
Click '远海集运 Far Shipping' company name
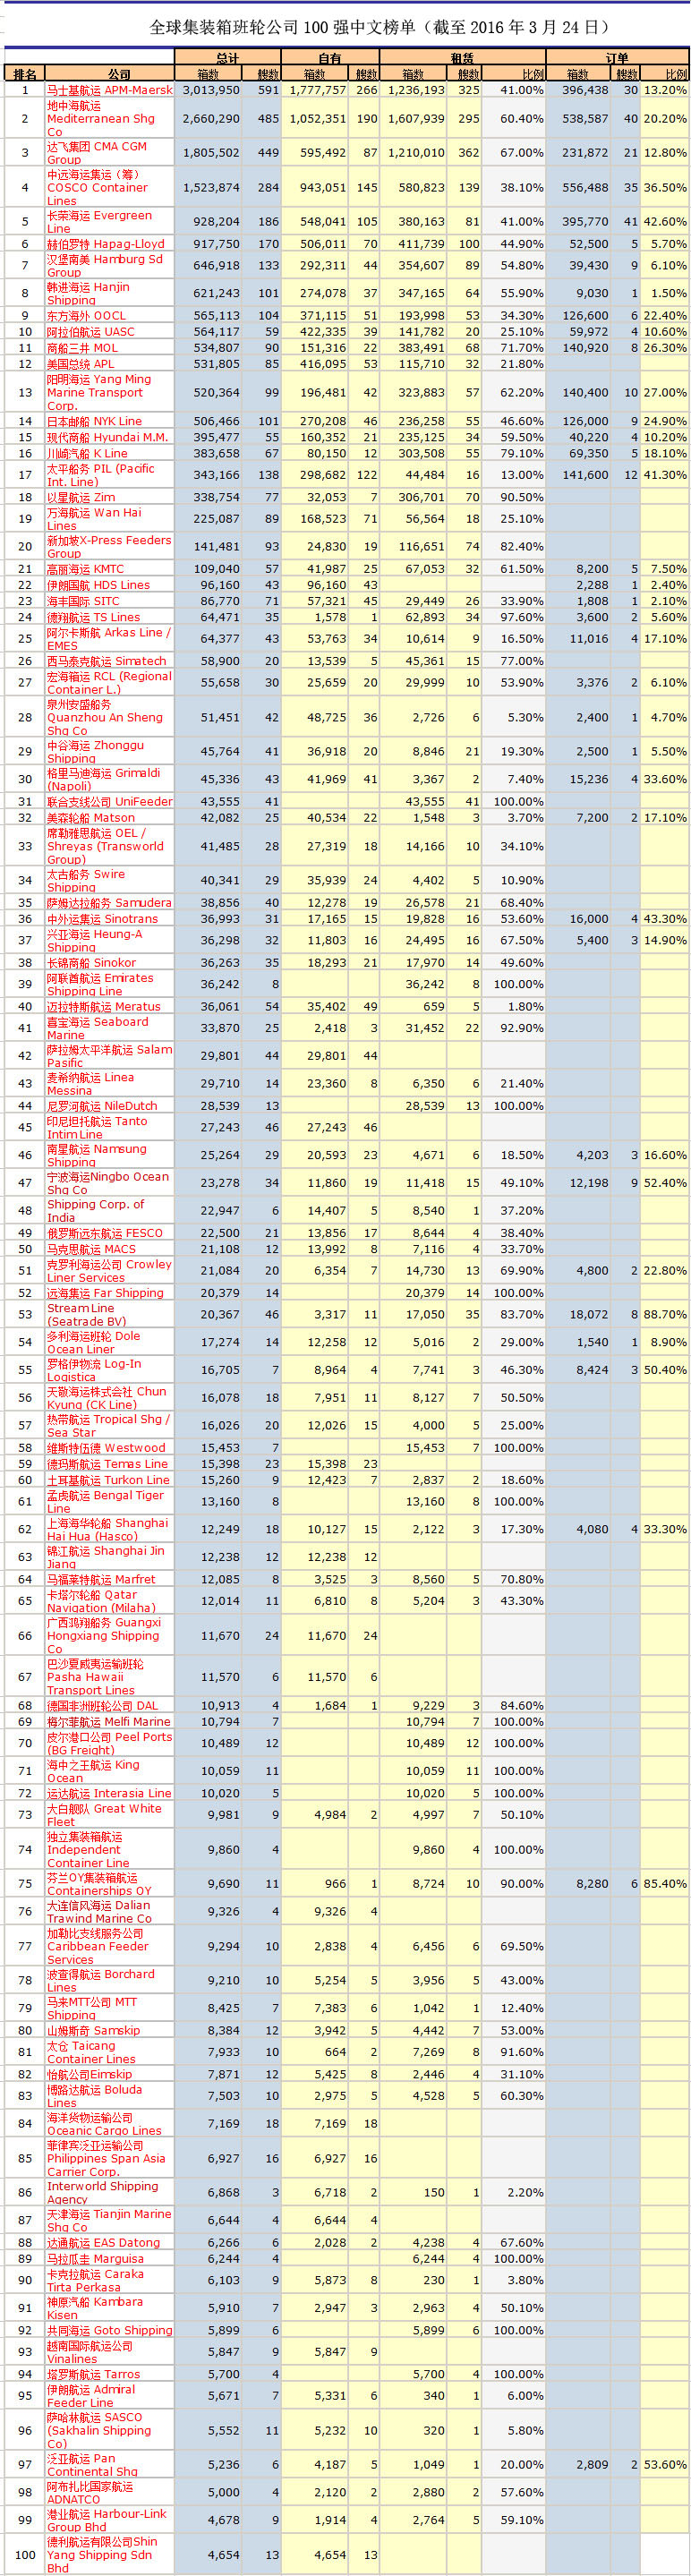tap(106, 1292)
